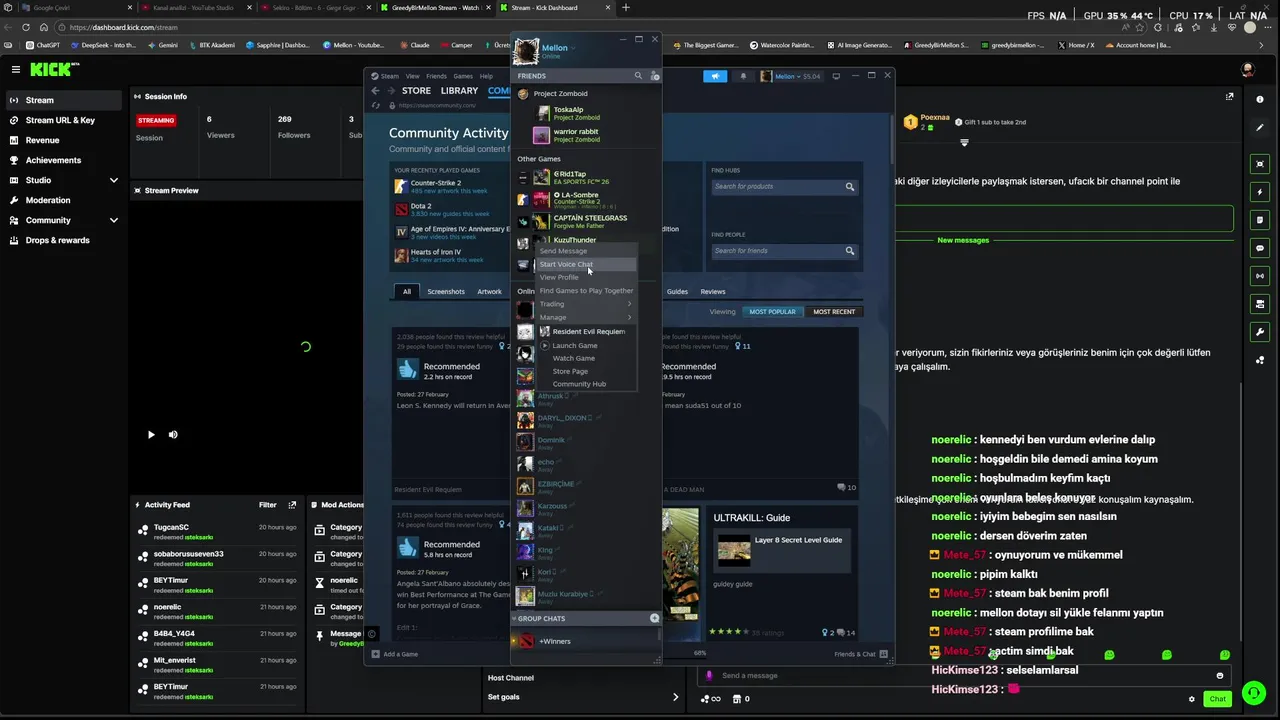The height and width of the screenshot is (720, 1280).
Task: Open Kick chat settings gear
Action: [x=1191, y=699]
